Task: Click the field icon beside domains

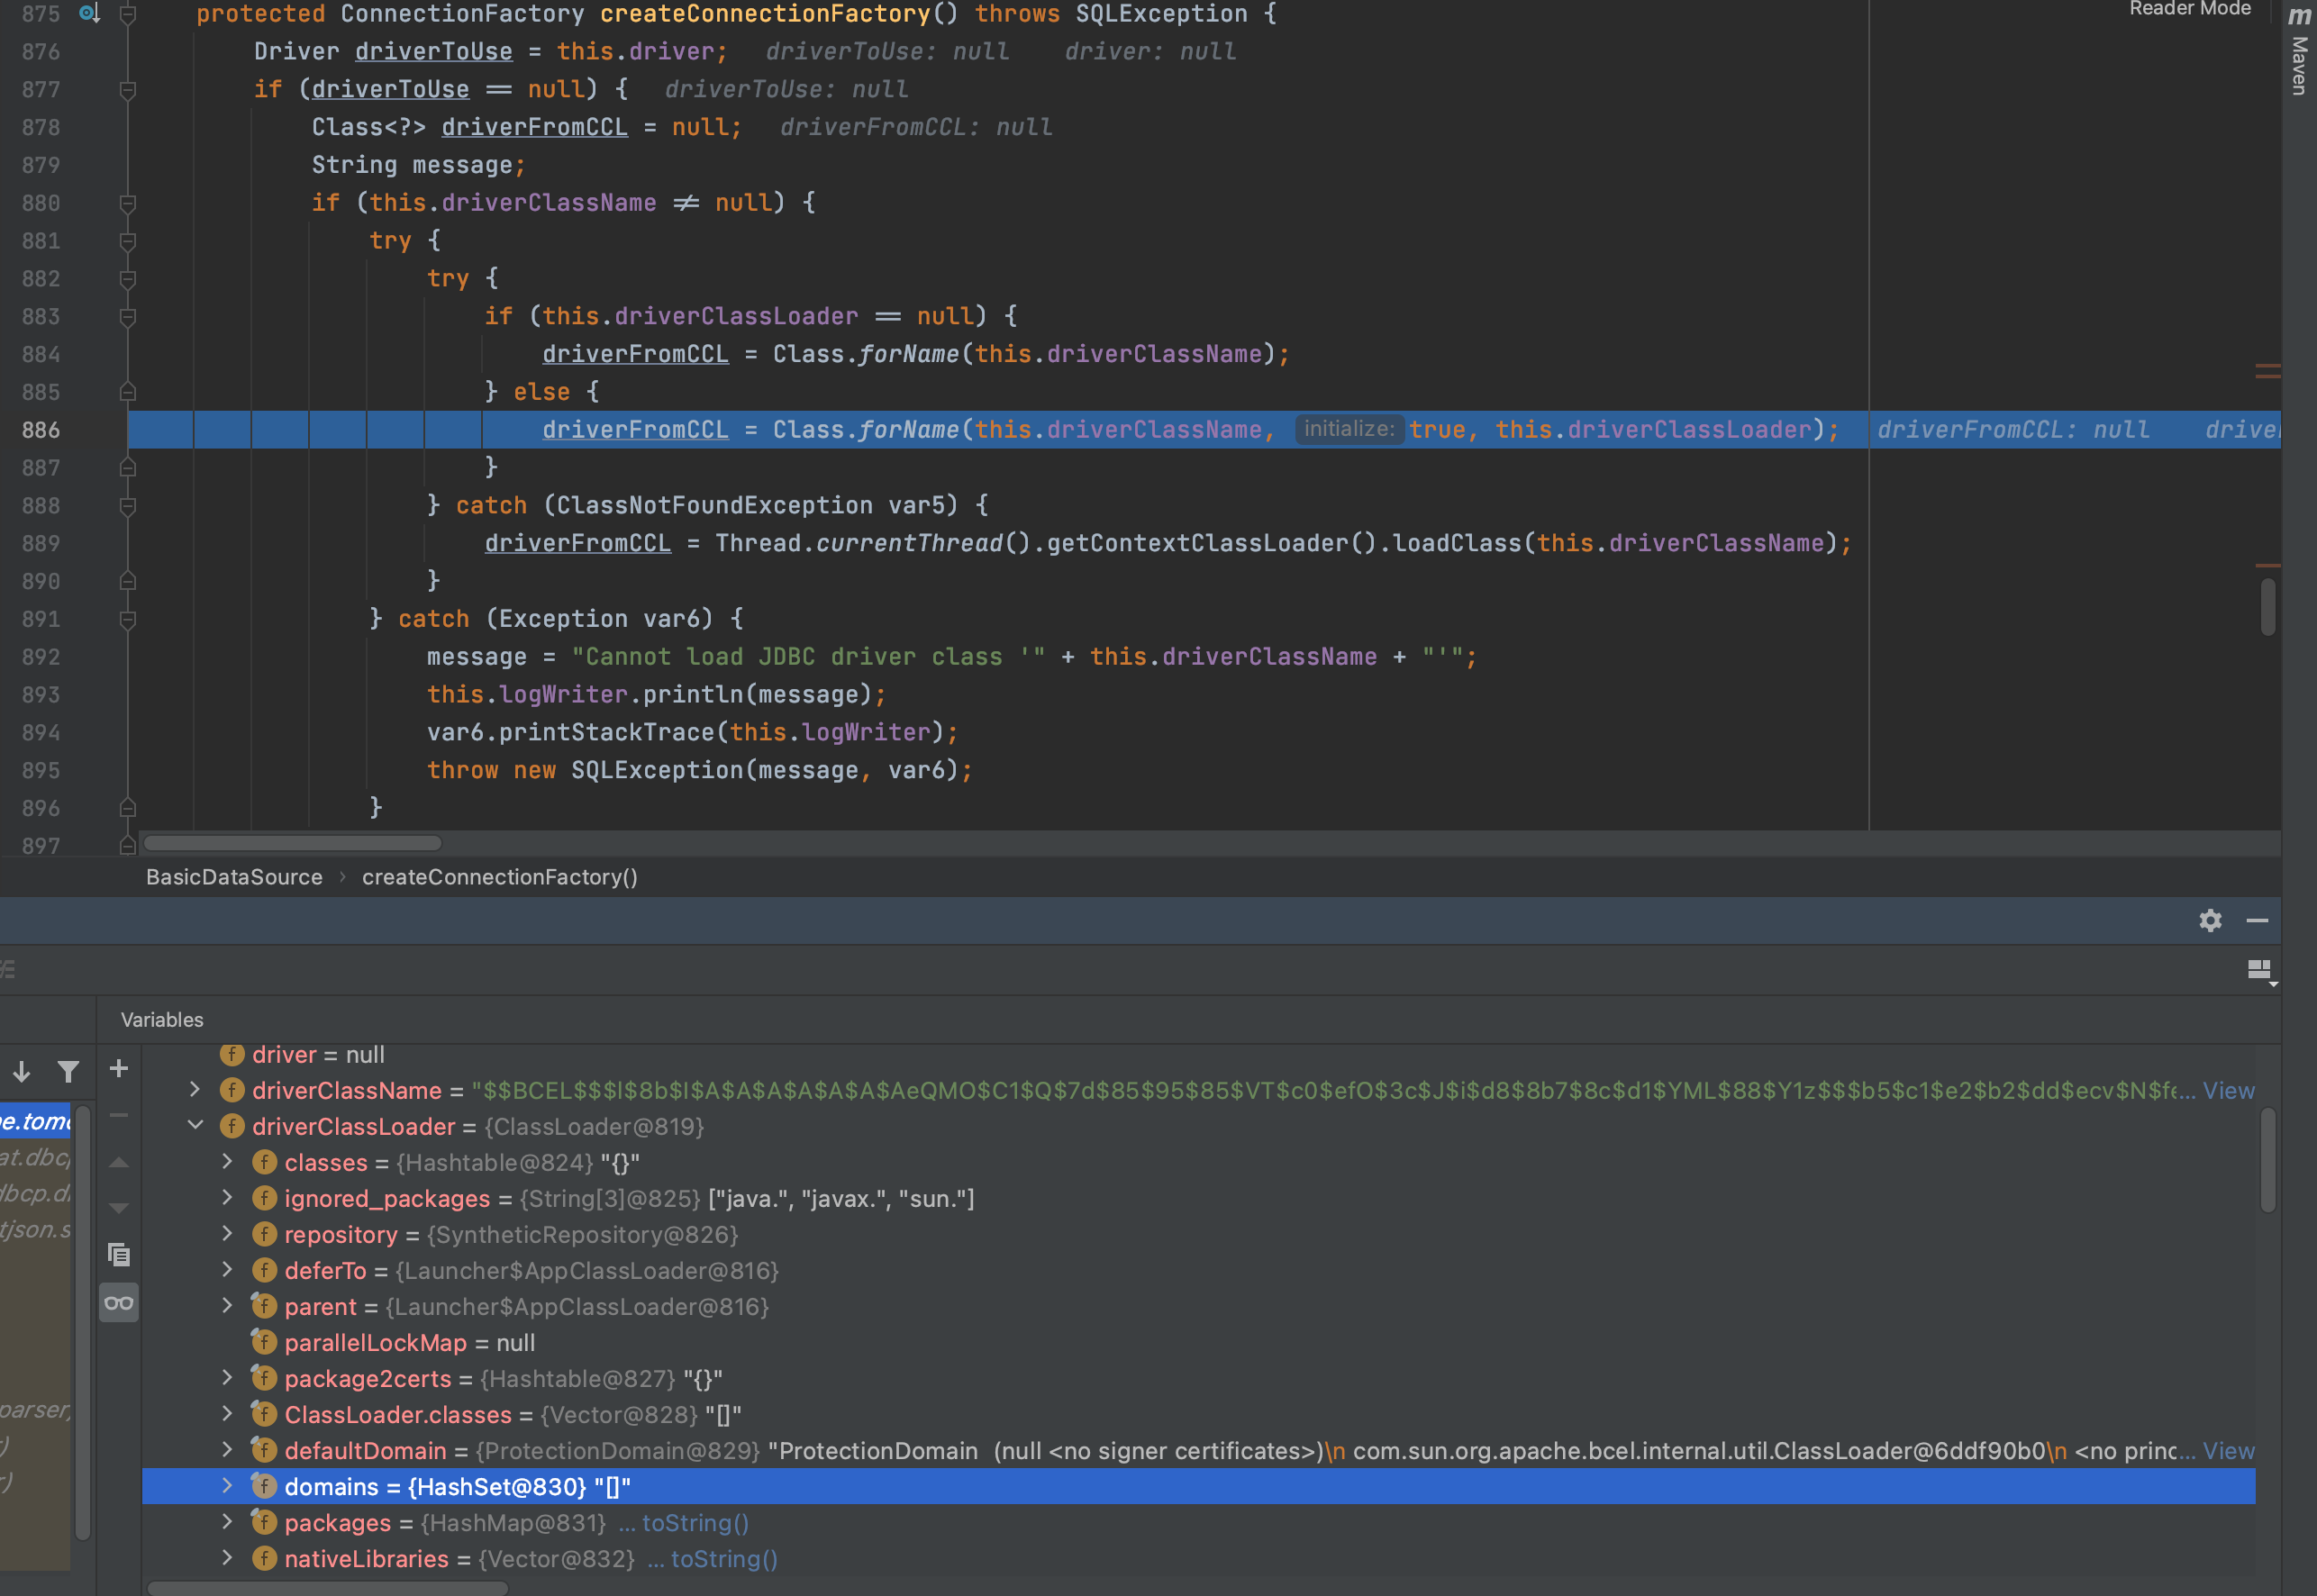Action: [x=264, y=1486]
